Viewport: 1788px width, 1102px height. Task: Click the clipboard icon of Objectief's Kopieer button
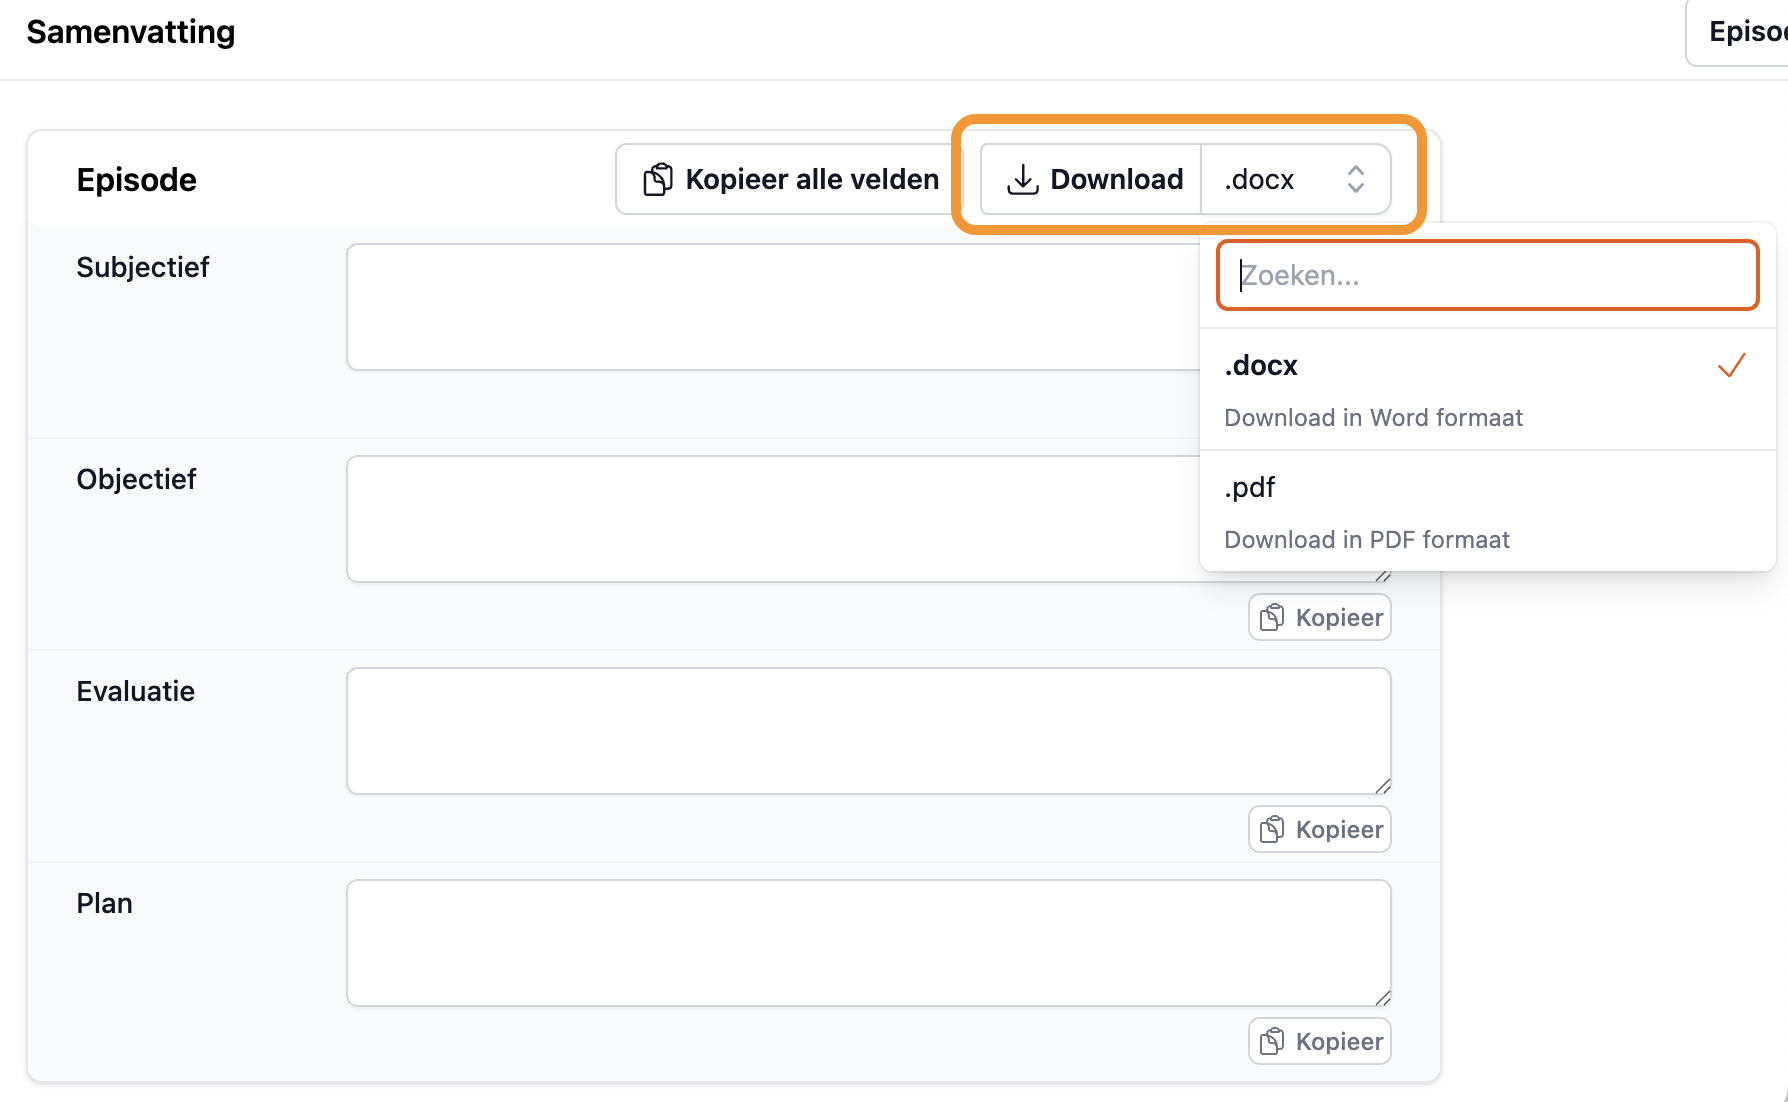pyautogui.click(x=1271, y=618)
